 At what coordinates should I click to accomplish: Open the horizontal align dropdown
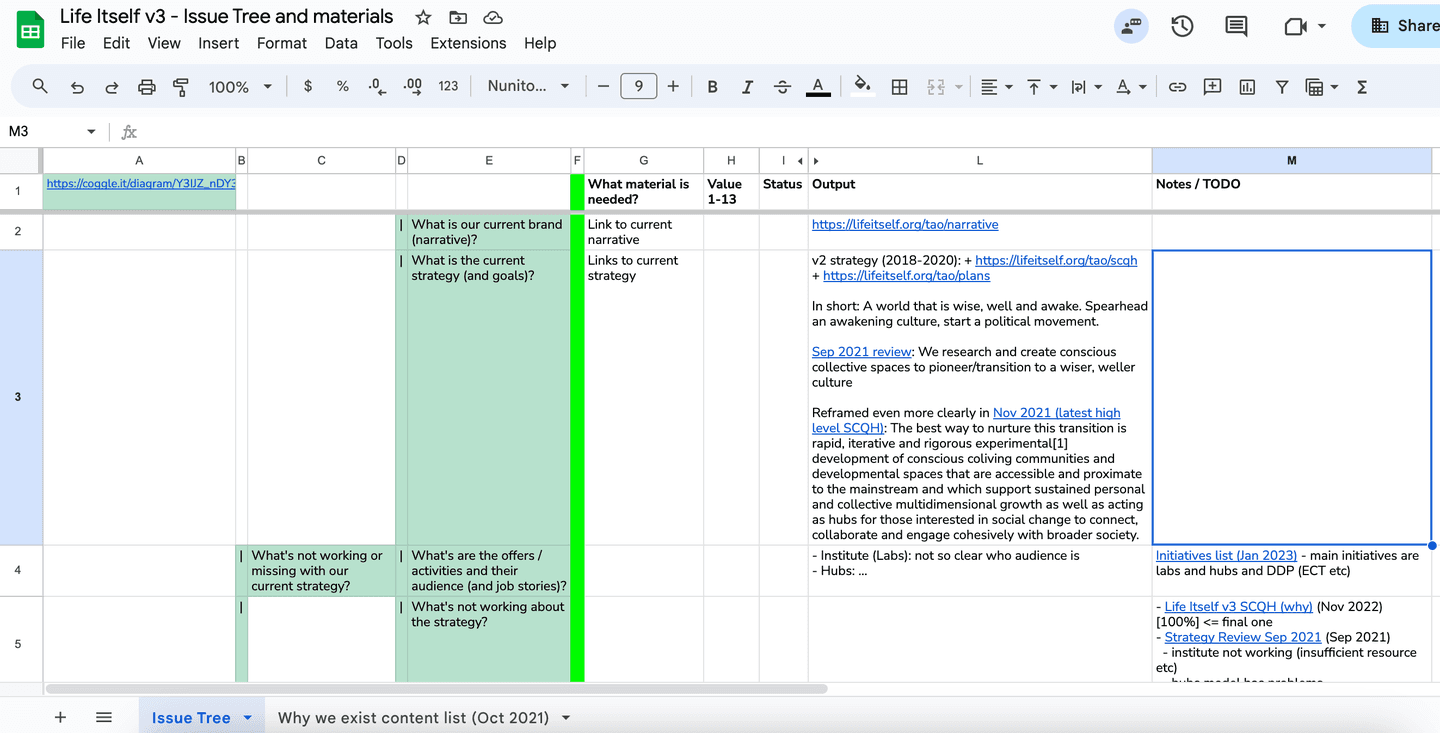(995, 87)
